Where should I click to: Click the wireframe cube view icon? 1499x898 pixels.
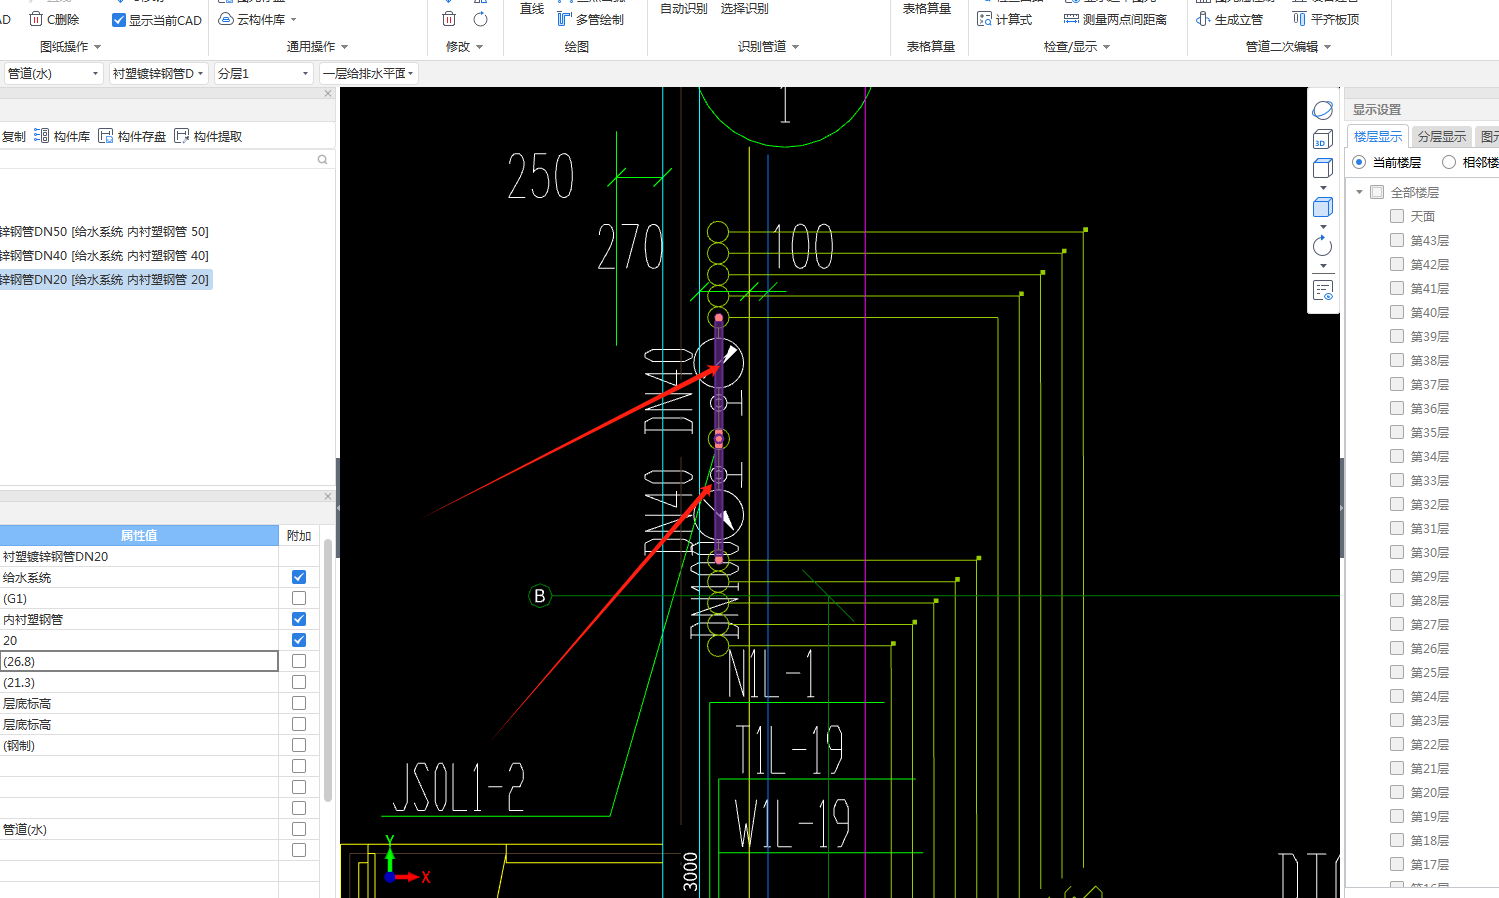click(1323, 168)
